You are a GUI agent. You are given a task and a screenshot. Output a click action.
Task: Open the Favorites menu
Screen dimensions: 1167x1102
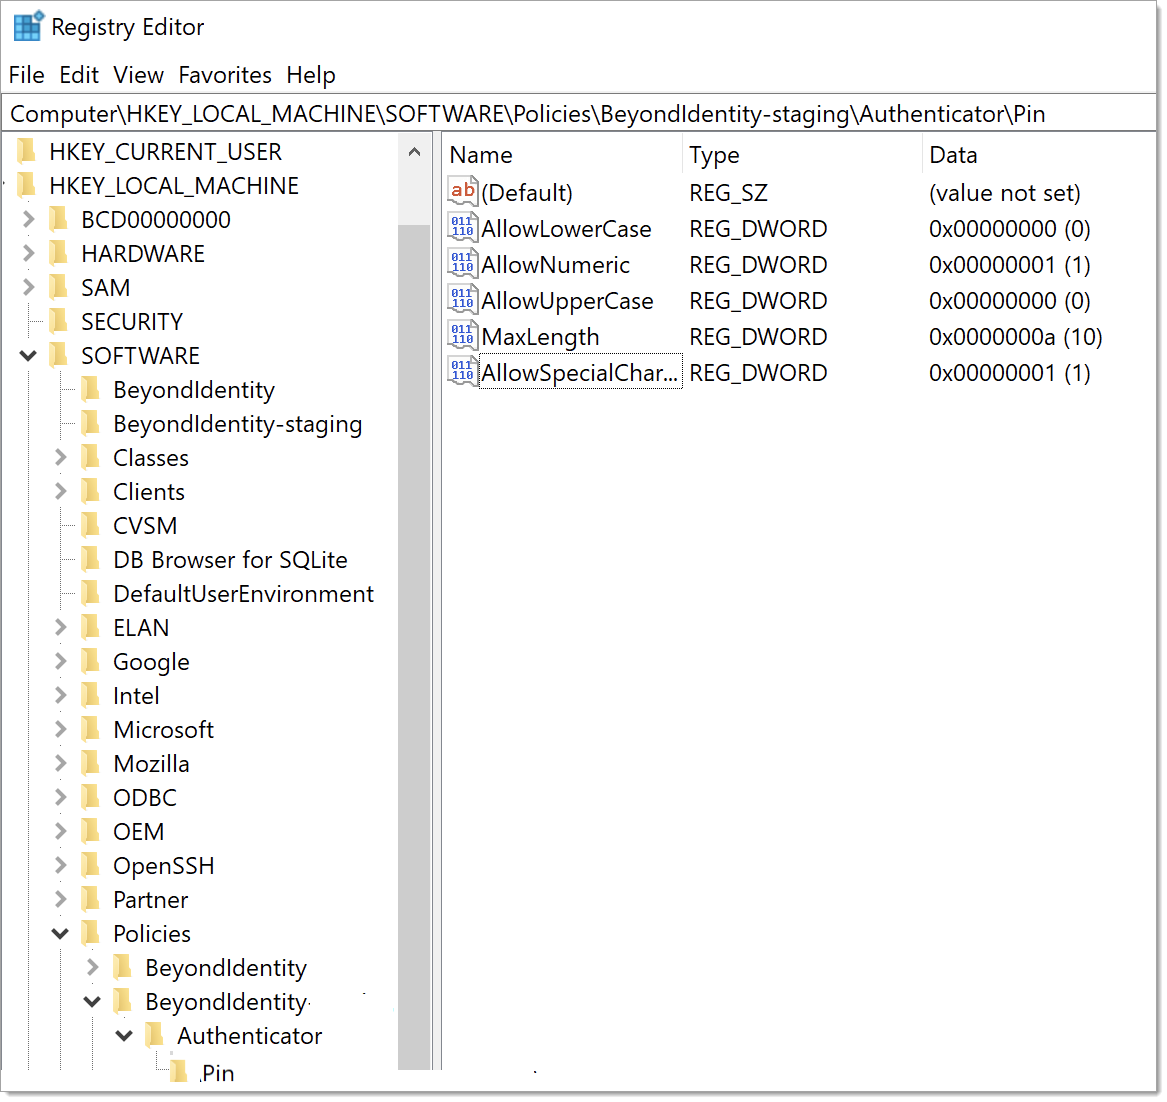point(225,74)
